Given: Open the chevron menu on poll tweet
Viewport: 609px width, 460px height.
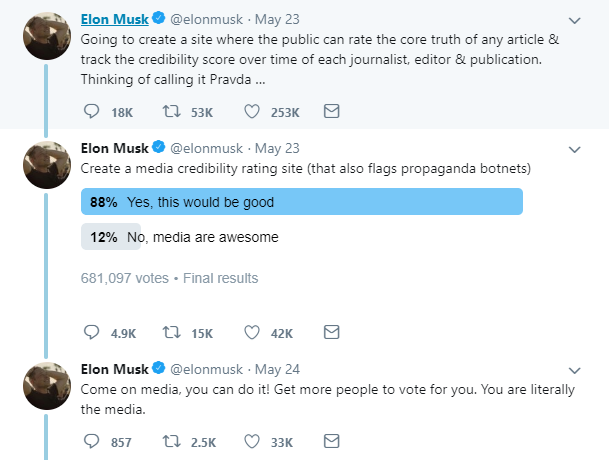Looking at the screenshot, I should click(574, 150).
